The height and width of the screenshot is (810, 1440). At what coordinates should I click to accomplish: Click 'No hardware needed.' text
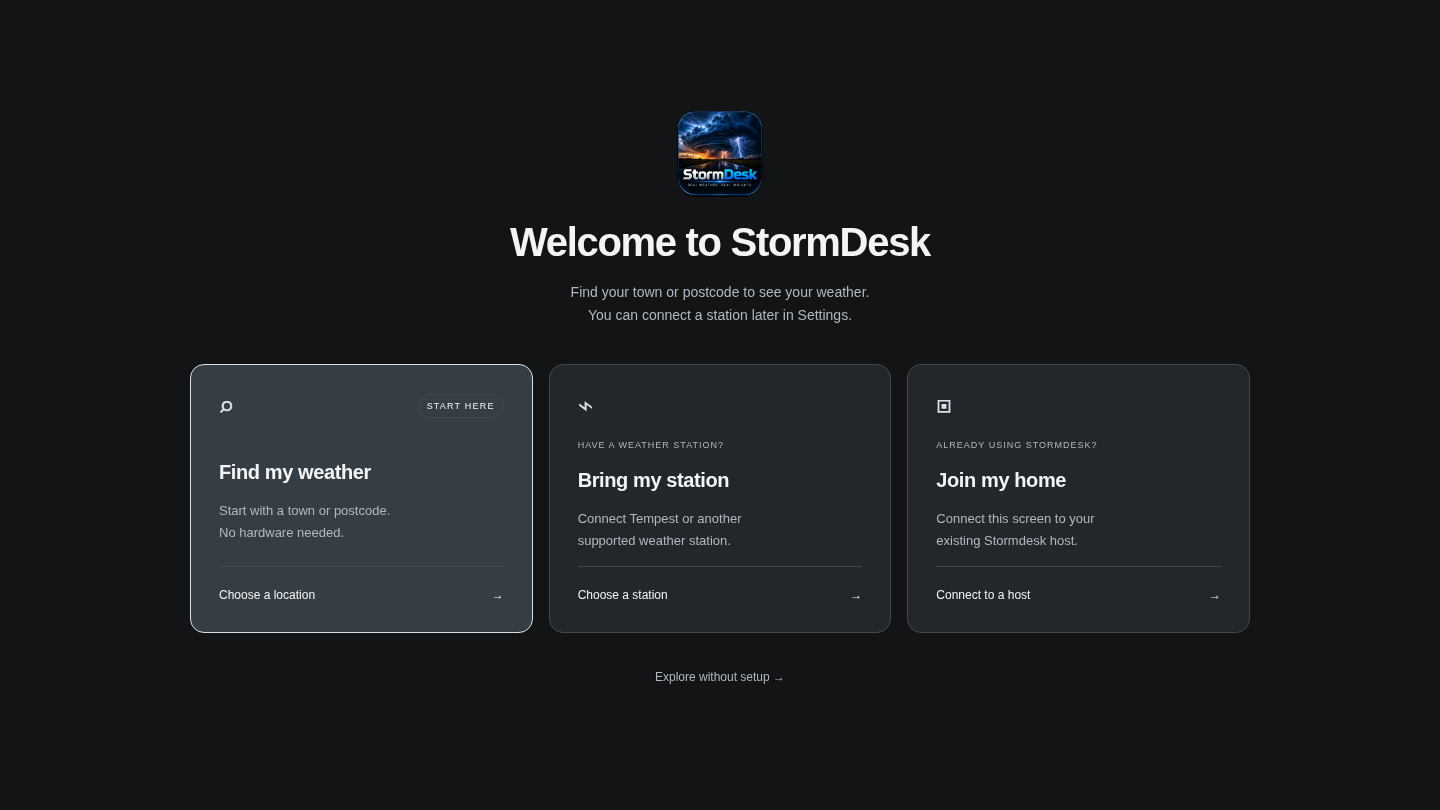click(281, 532)
